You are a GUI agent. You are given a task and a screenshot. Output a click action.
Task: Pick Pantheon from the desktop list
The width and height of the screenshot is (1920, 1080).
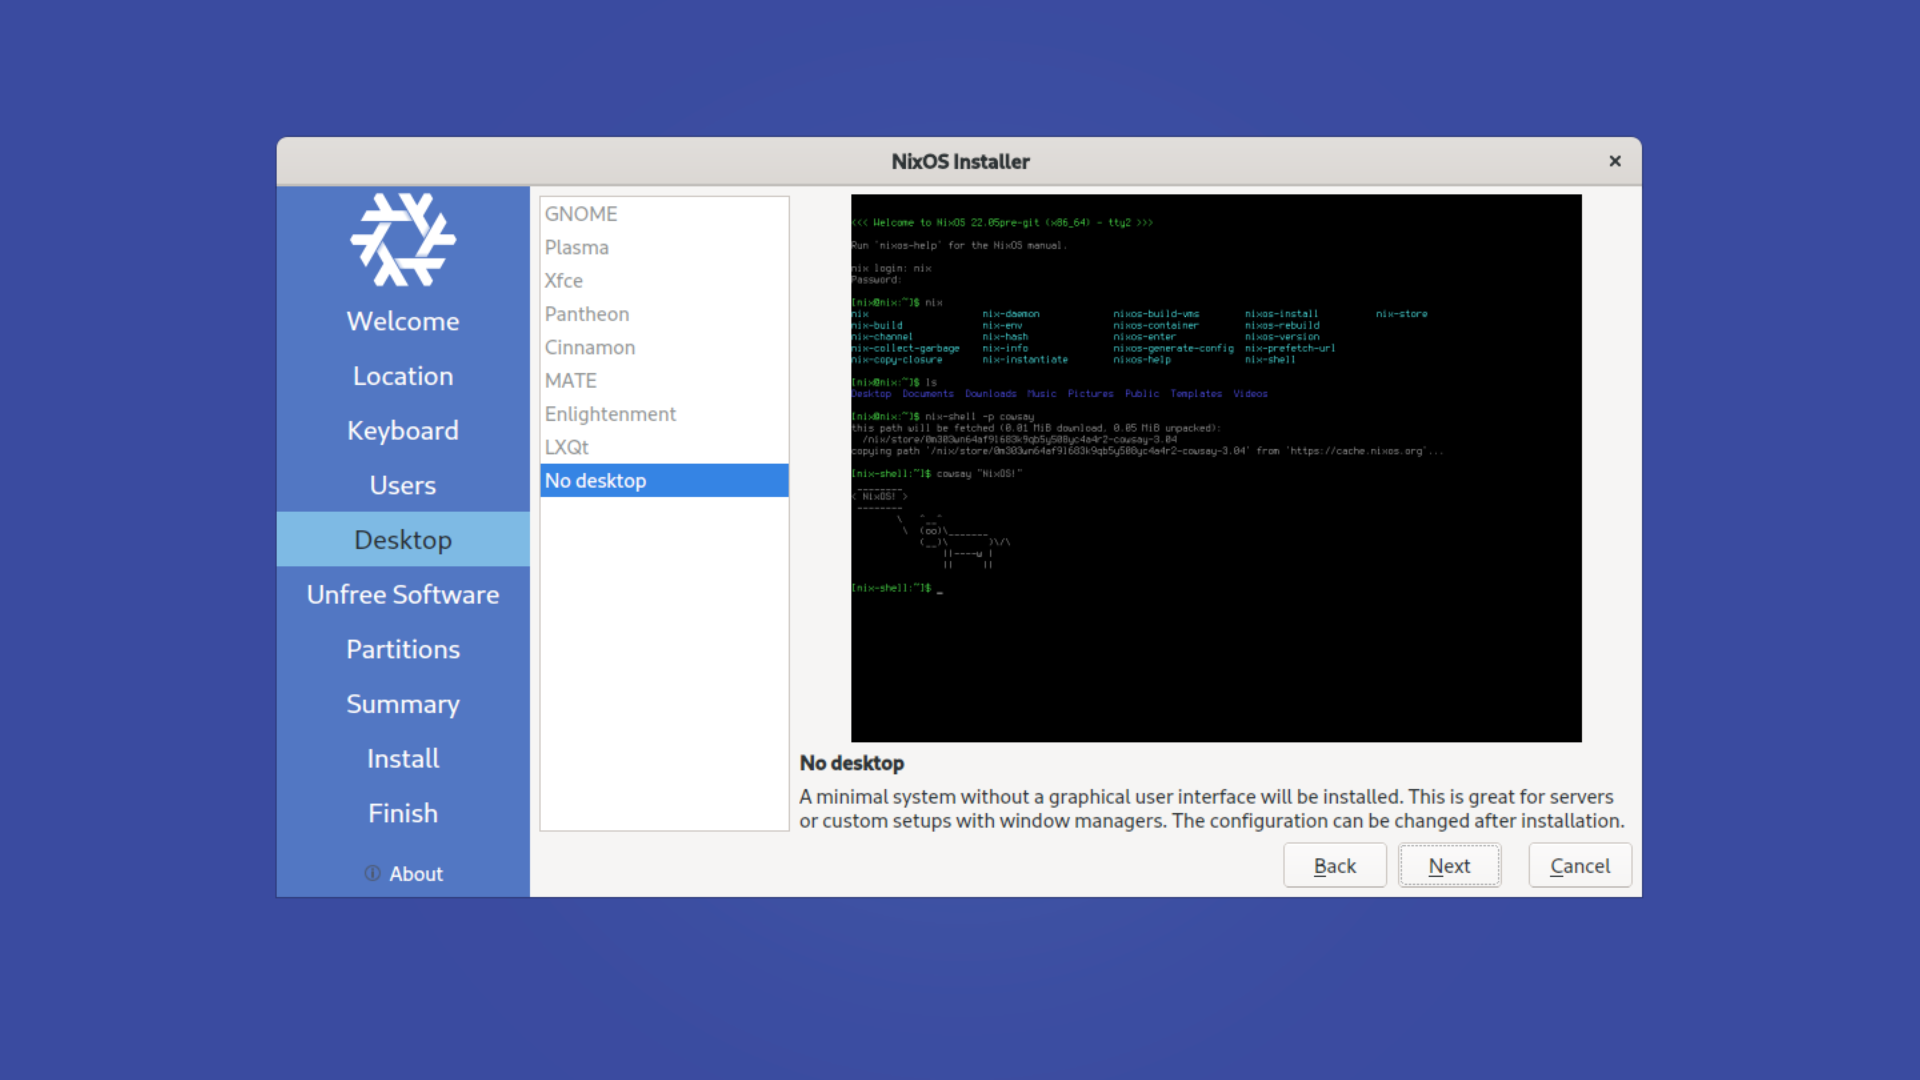[587, 314]
